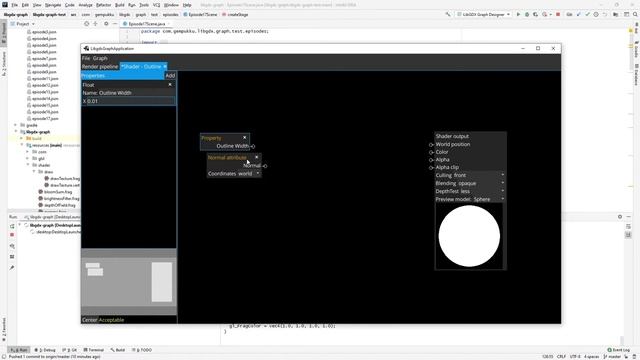
Task: Click the rerun icon in Run panel
Action: click(12, 226)
